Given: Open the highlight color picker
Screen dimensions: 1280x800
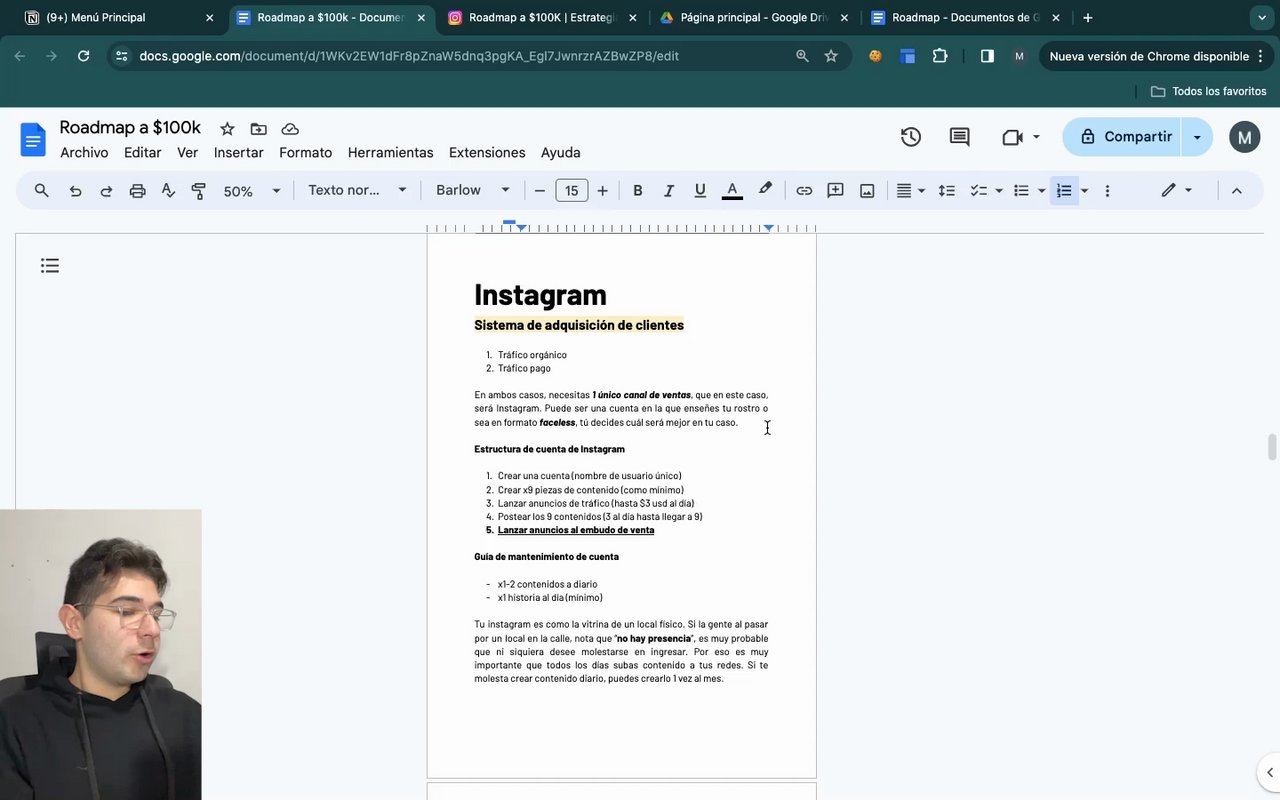Looking at the screenshot, I should [x=765, y=190].
